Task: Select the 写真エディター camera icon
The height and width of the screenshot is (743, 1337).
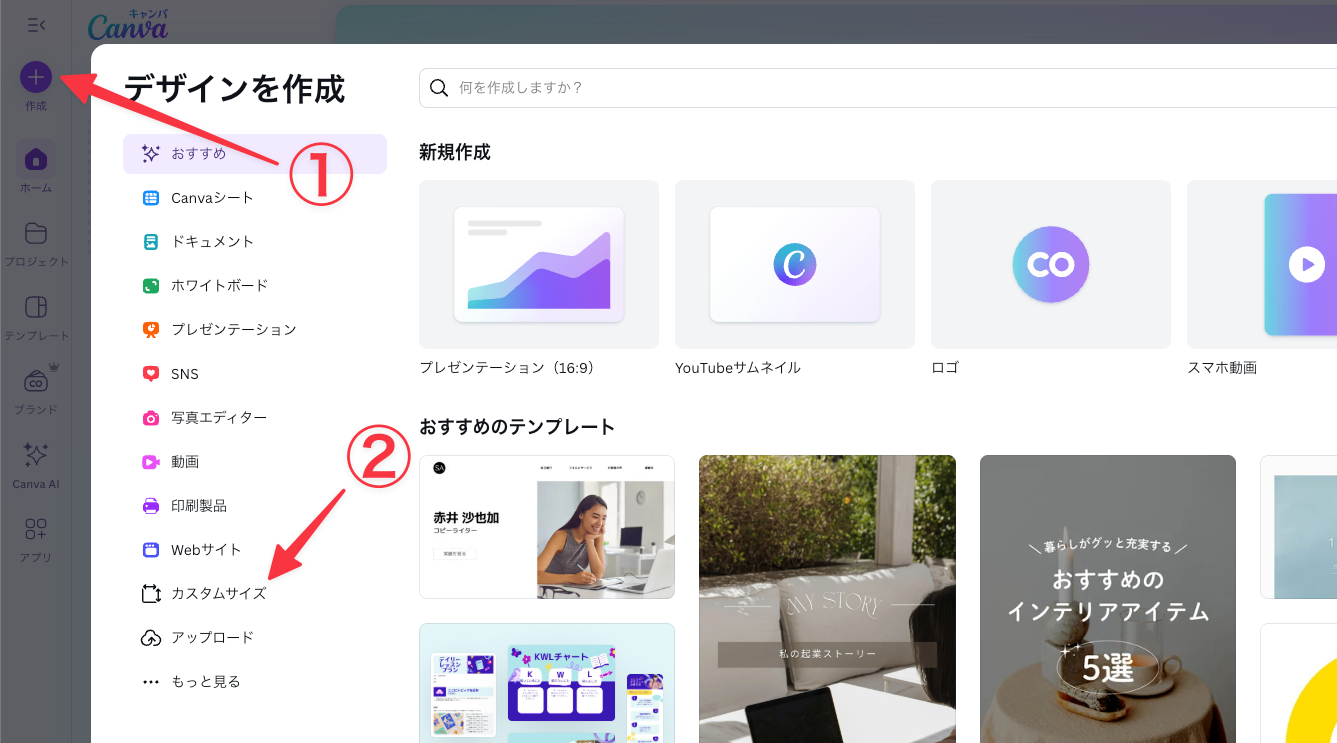Action: [151, 418]
